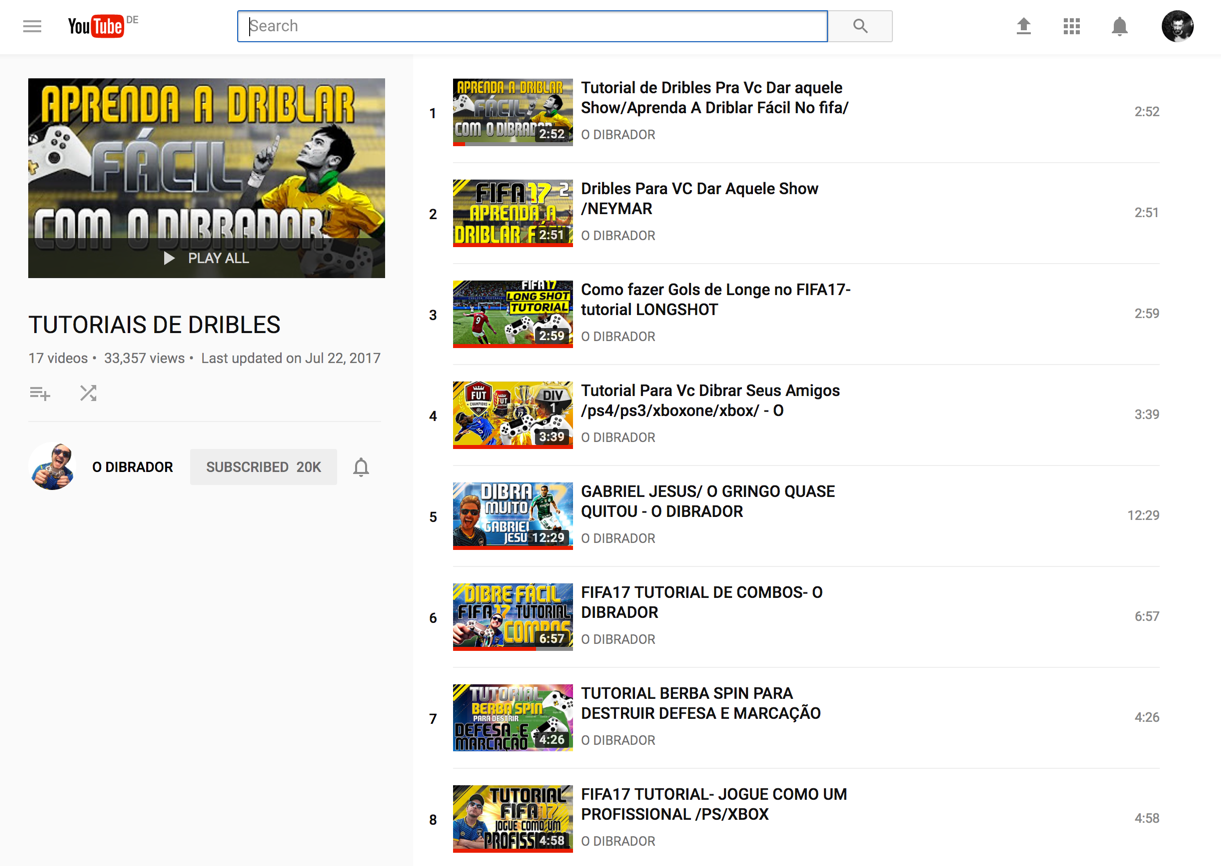1221x866 pixels.
Task: Click '17 videos' count text
Action: coord(58,358)
